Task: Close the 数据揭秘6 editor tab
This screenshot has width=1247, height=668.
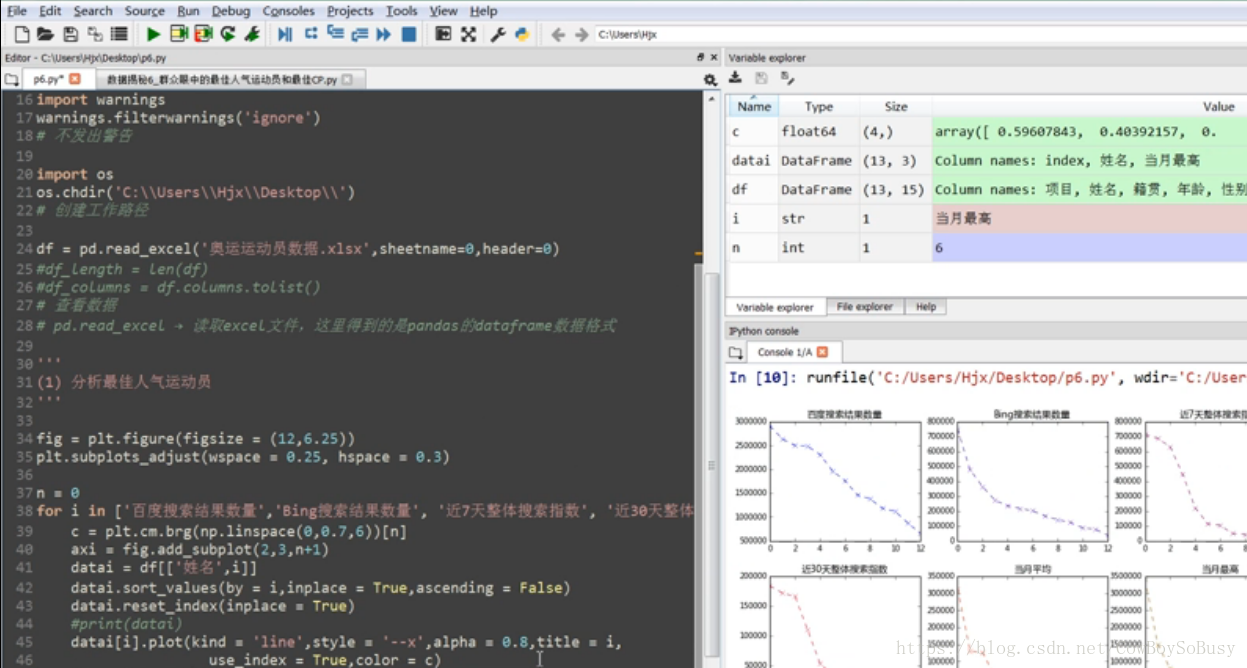Action: [348, 79]
